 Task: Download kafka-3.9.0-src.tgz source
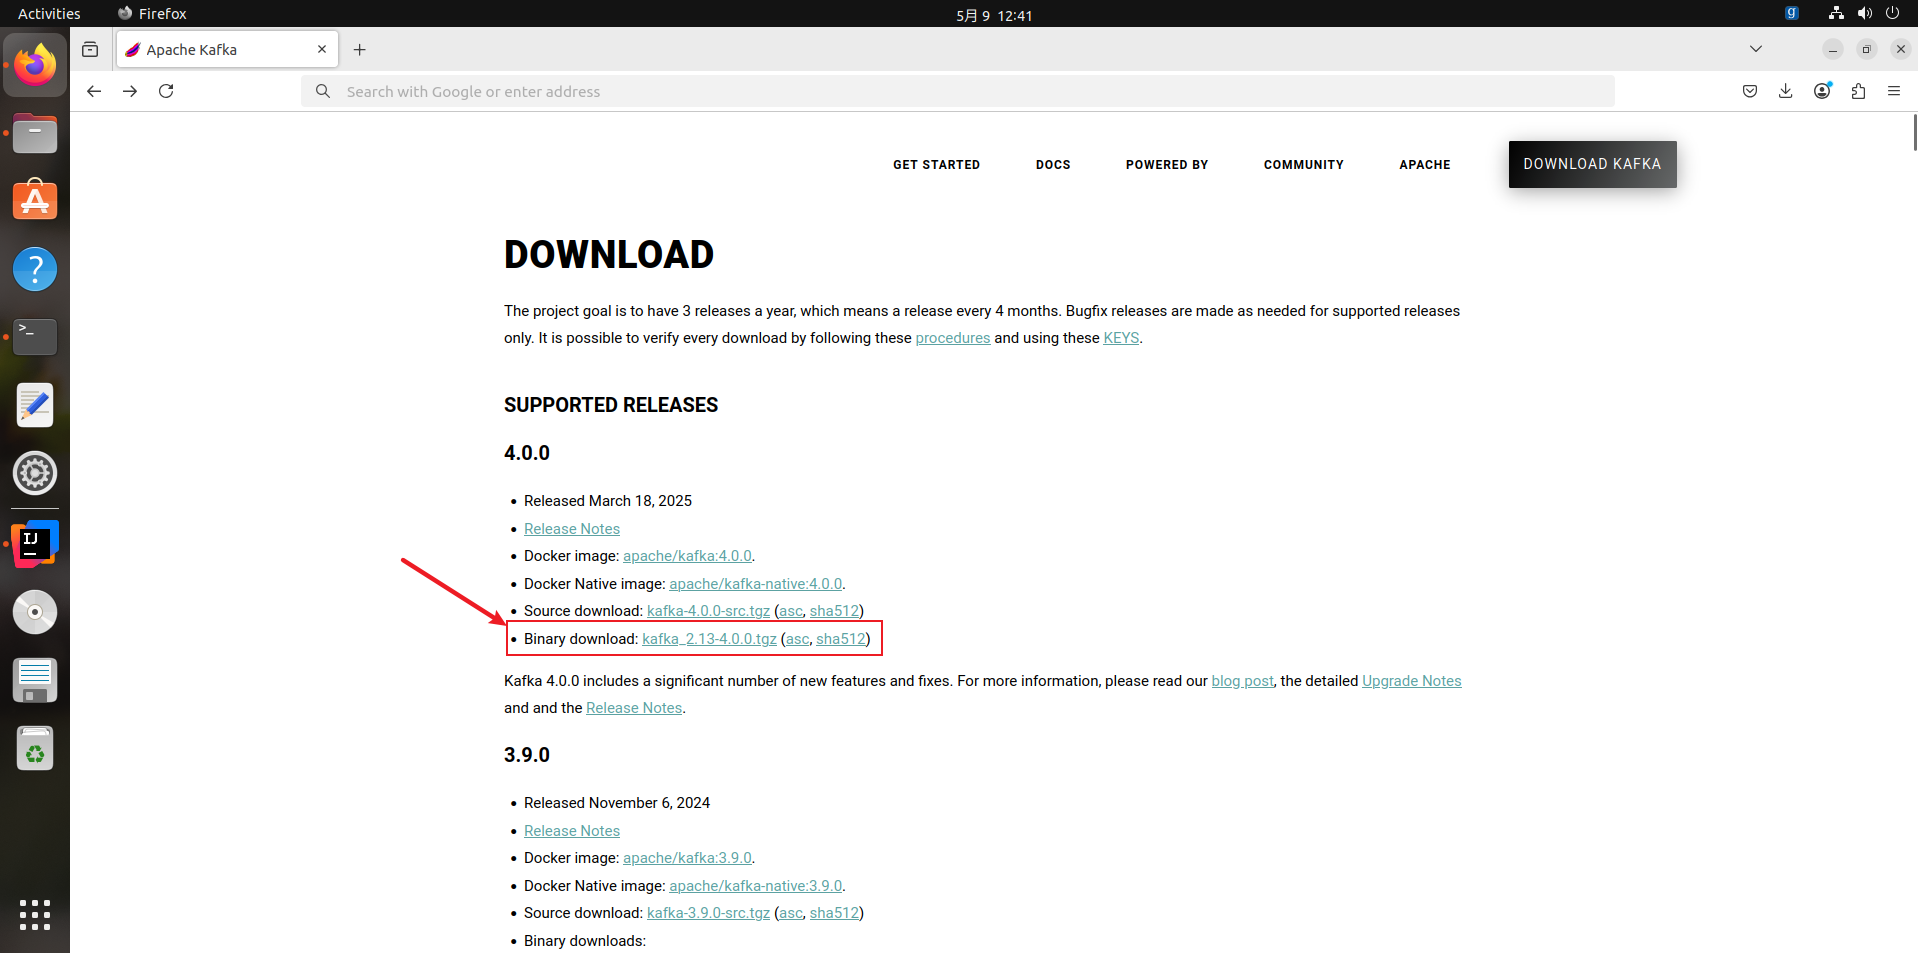pyautogui.click(x=708, y=913)
